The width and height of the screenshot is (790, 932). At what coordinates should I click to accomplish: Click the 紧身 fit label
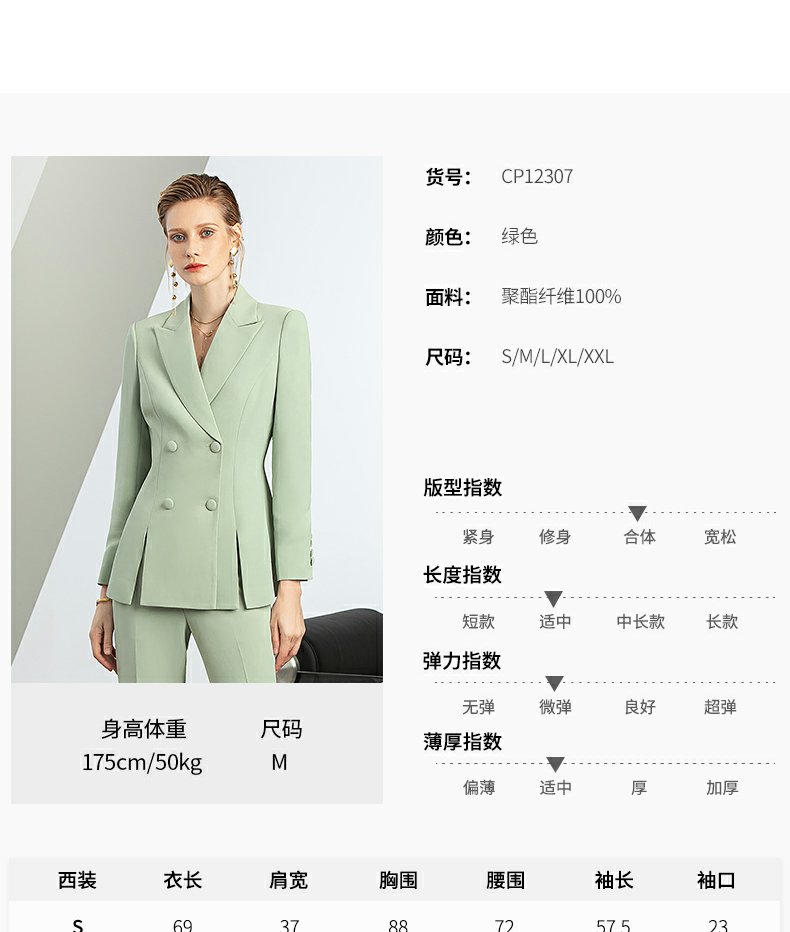479,537
